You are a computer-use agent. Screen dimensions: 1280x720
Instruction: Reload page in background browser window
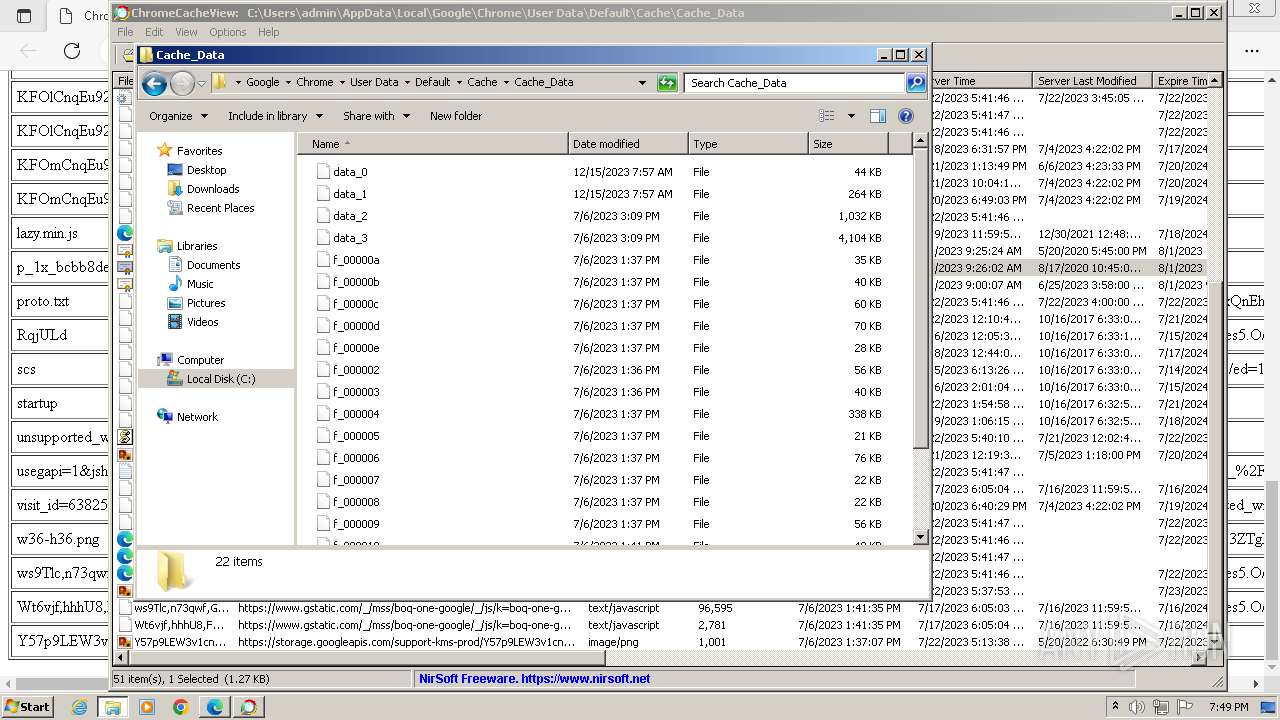(72, 50)
